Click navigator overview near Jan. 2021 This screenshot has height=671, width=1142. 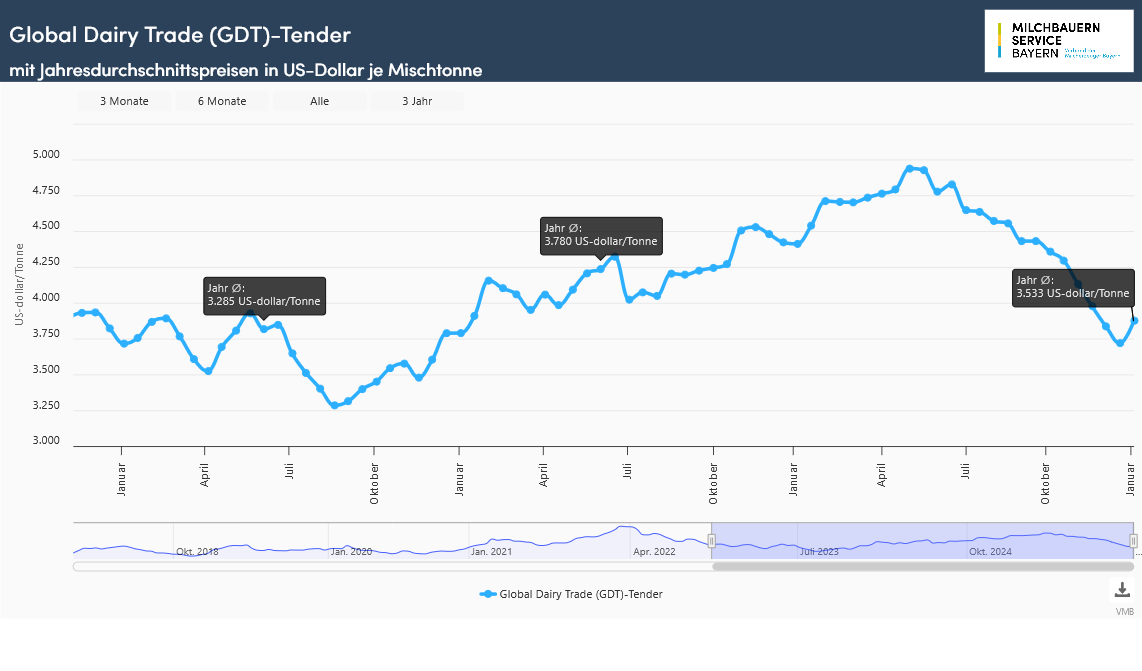491,546
